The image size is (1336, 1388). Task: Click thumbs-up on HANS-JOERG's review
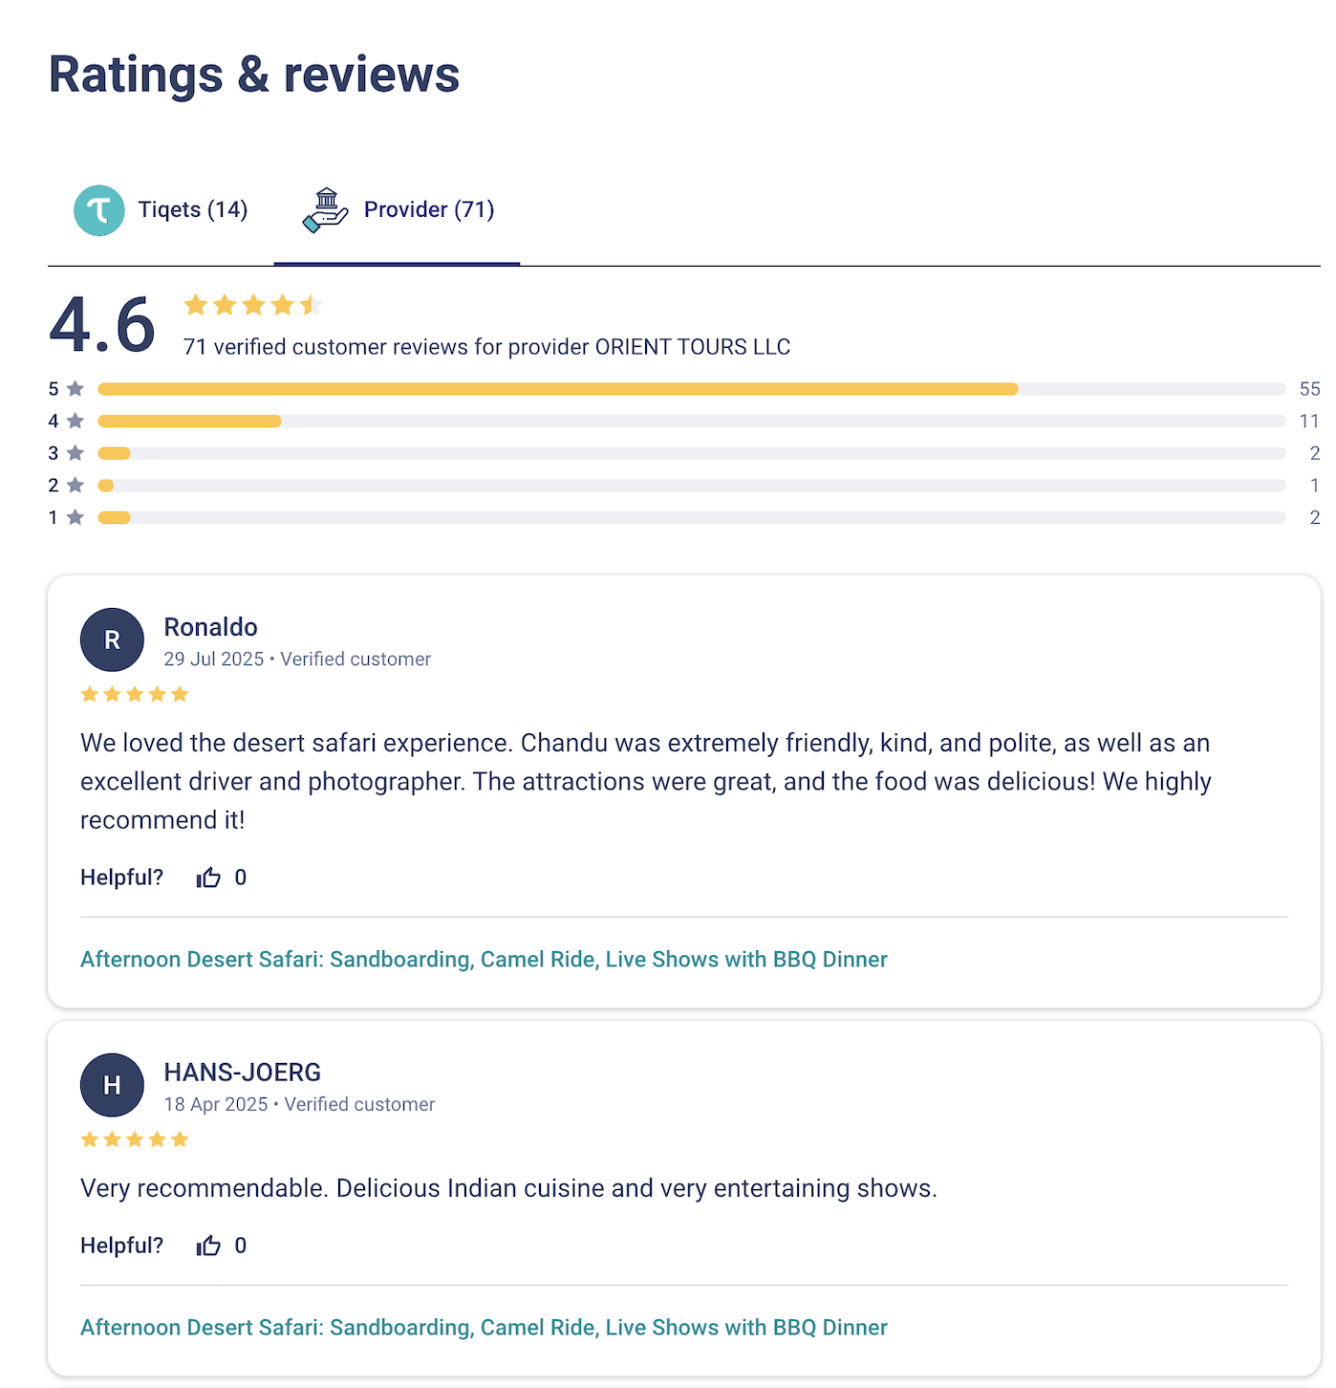208,1245
